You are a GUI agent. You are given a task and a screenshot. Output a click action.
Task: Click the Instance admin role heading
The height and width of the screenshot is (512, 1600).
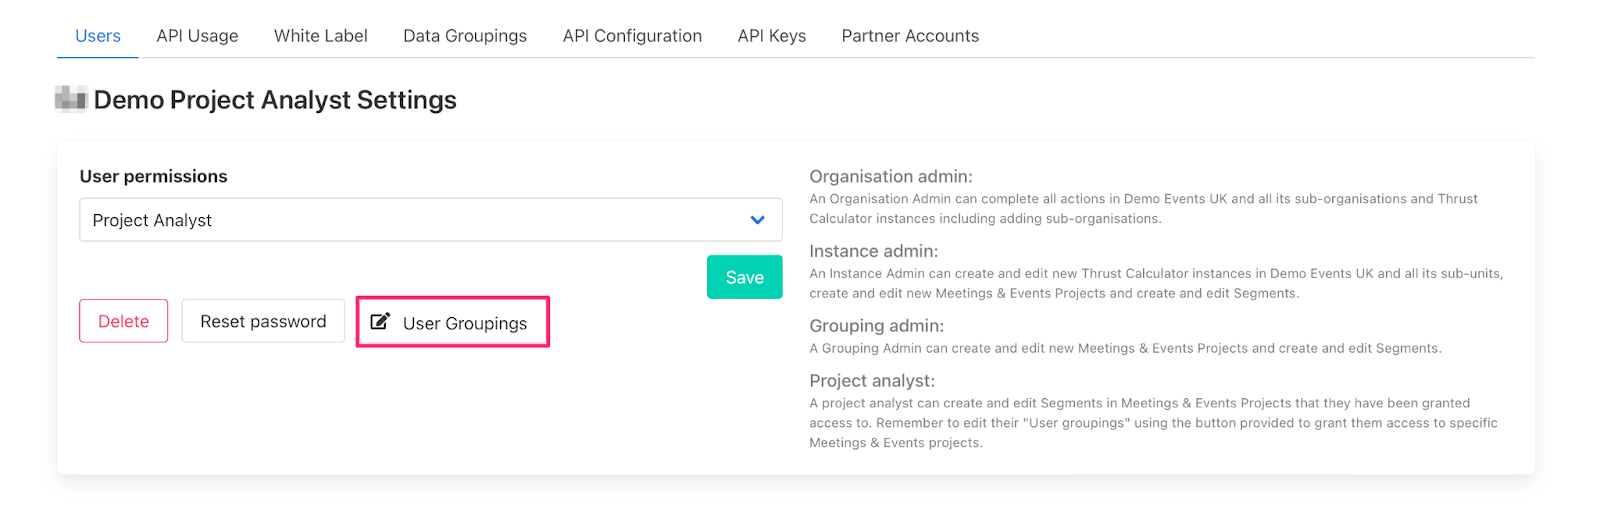tap(874, 251)
